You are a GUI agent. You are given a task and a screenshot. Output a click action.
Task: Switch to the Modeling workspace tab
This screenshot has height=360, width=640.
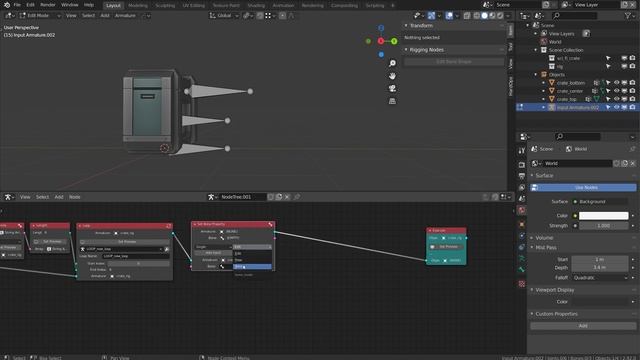tap(138, 5)
